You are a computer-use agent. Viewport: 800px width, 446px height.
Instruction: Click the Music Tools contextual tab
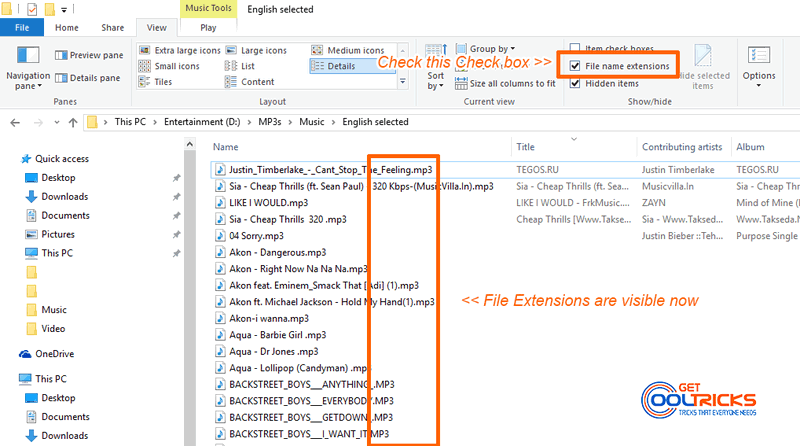(x=208, y=8)
